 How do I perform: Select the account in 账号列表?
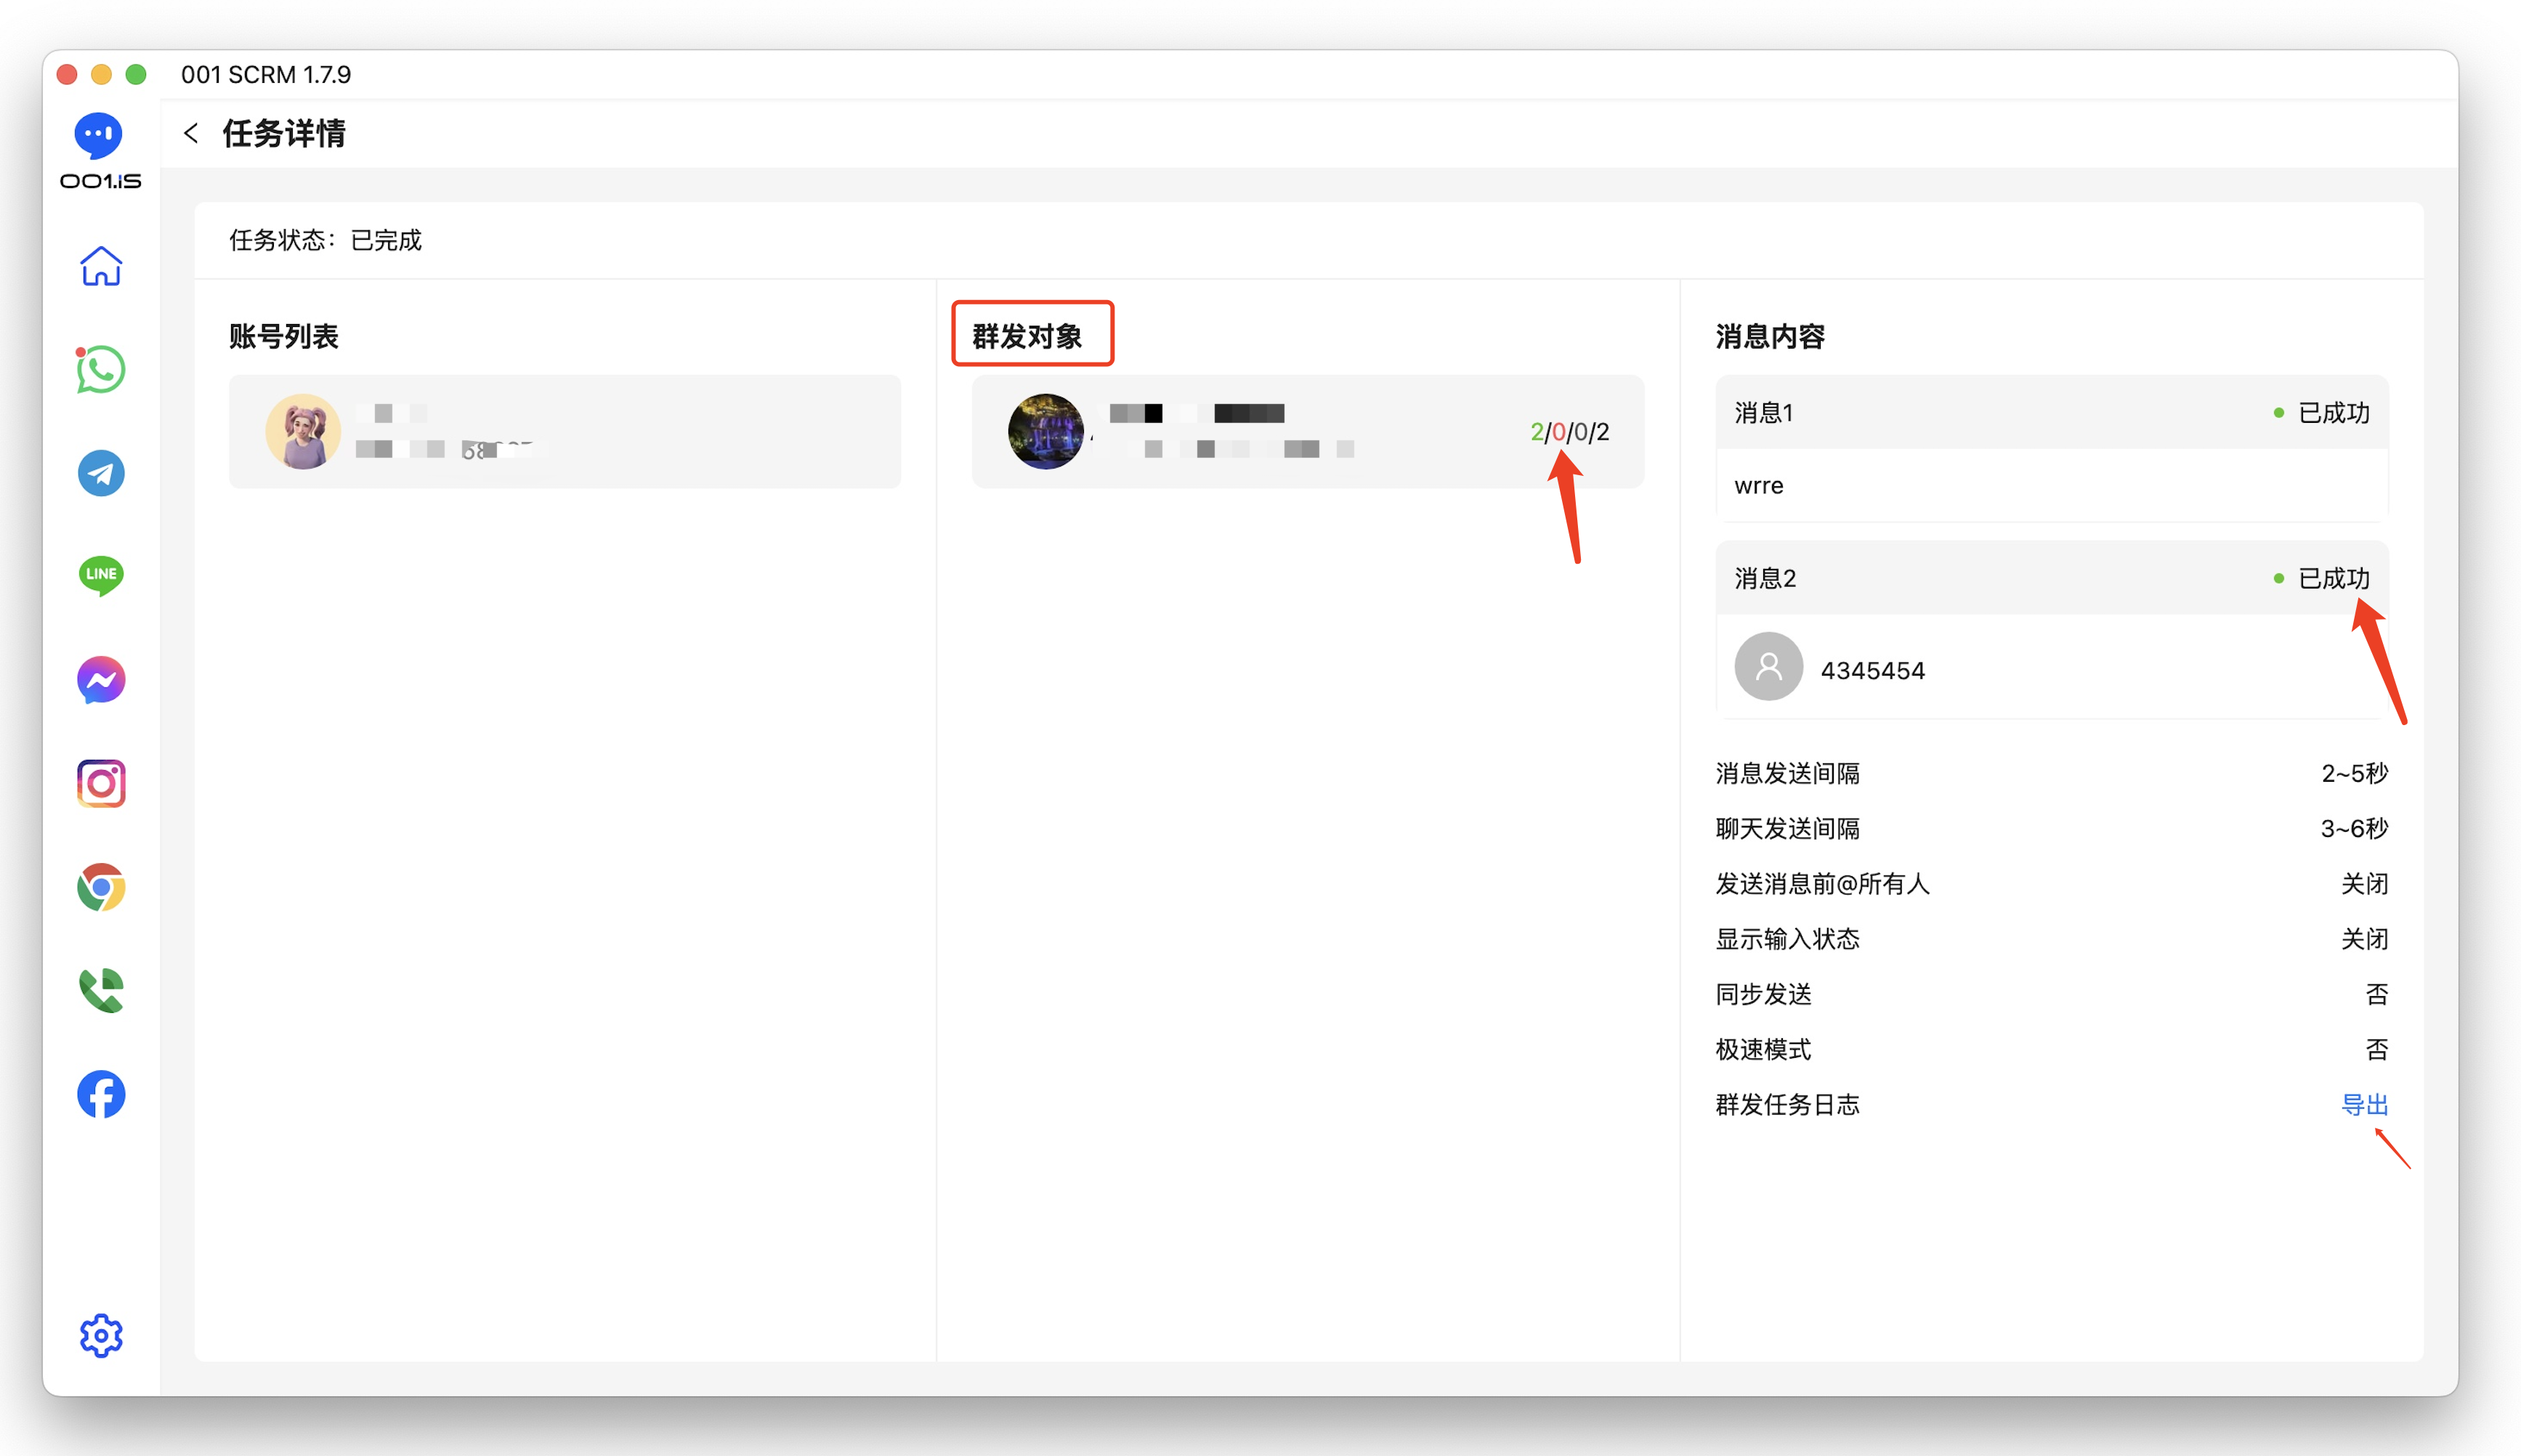click(565, 431)
